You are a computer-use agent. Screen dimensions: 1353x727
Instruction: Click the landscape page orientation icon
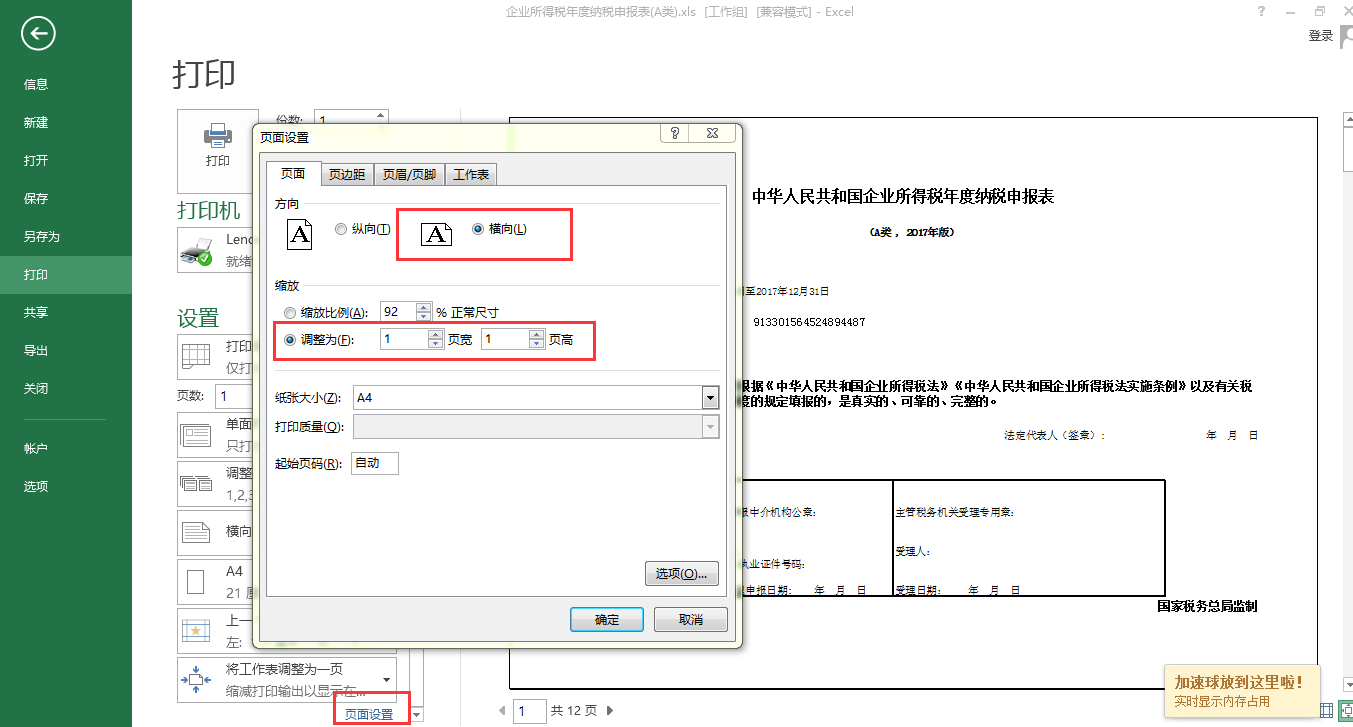[x=435, y=234]
